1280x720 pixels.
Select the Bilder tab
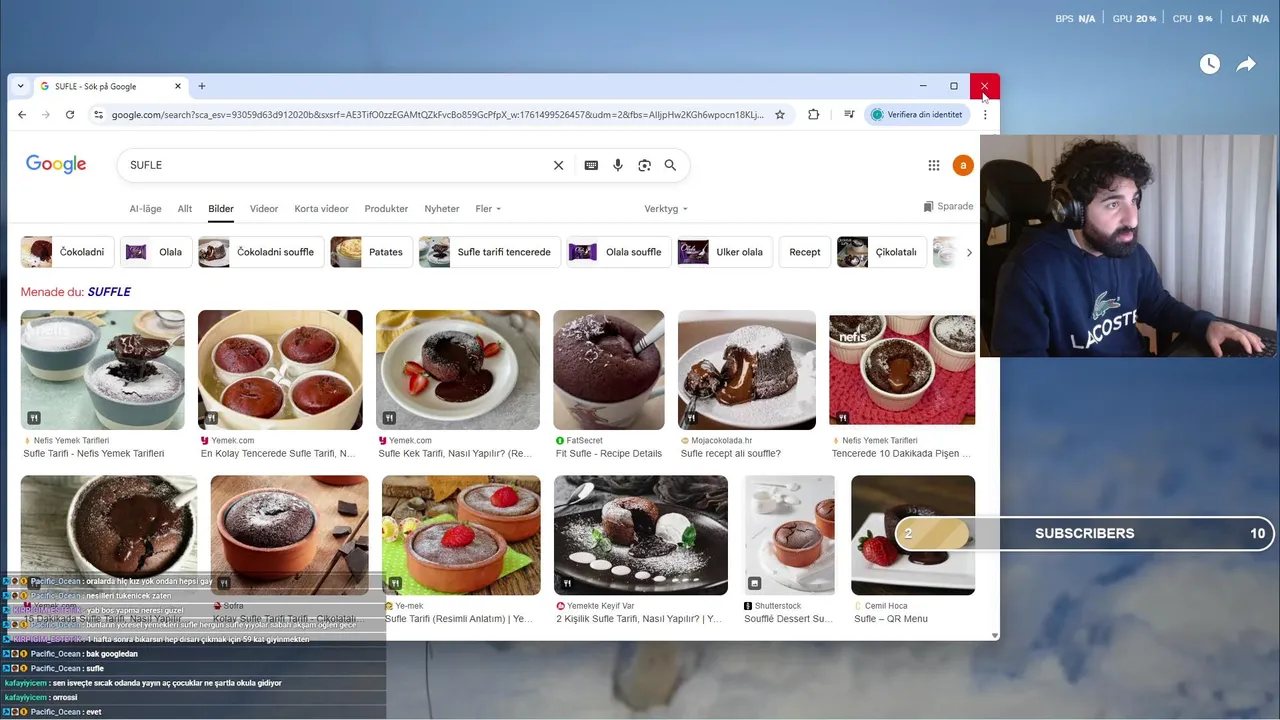[221, 209]
